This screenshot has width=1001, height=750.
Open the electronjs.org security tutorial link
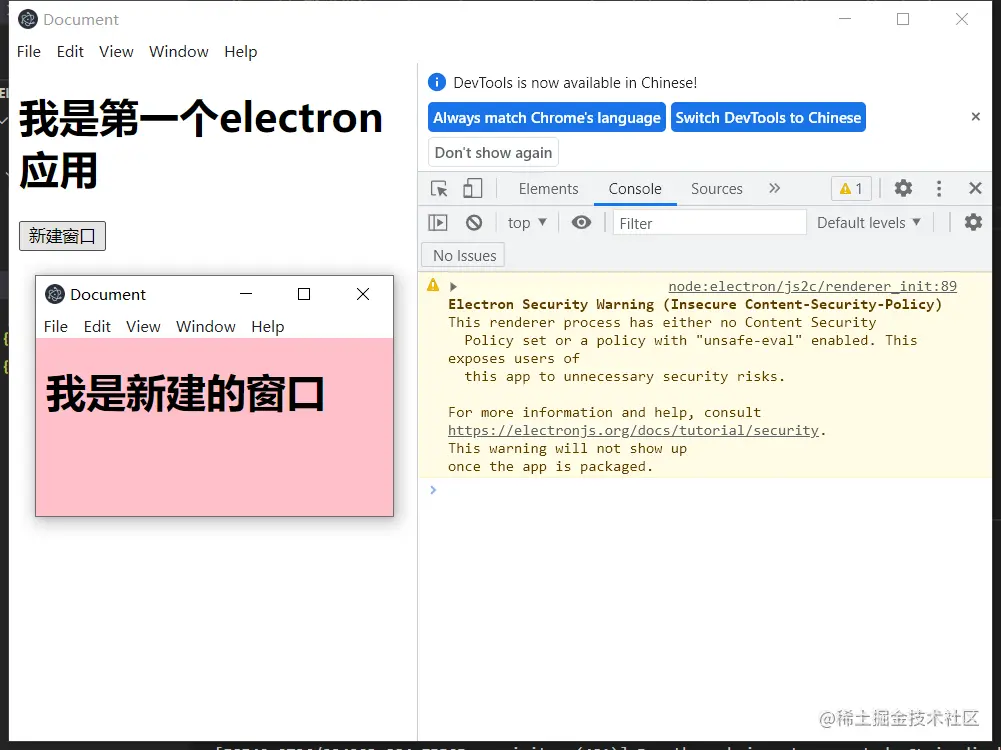(x=633, y=430)
